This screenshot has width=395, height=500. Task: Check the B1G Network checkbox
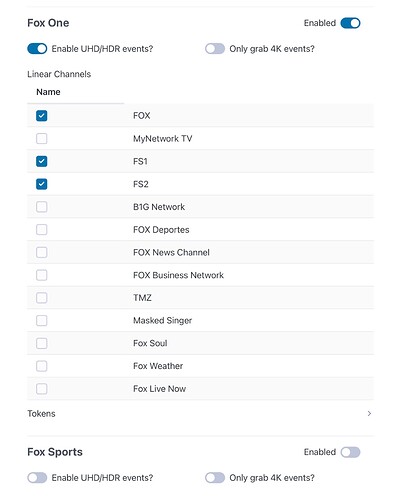click(x=42, y=207)
